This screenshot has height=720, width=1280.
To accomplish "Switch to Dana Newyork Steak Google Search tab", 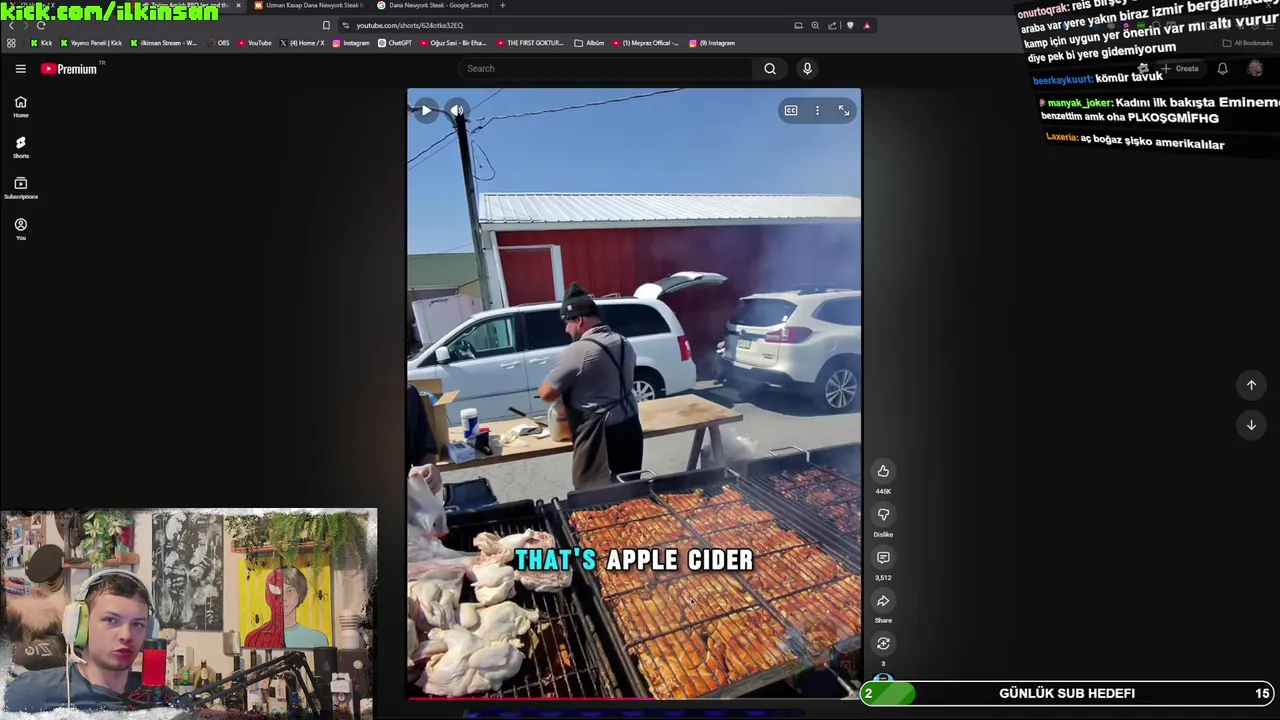I will [x=433, y=5].
